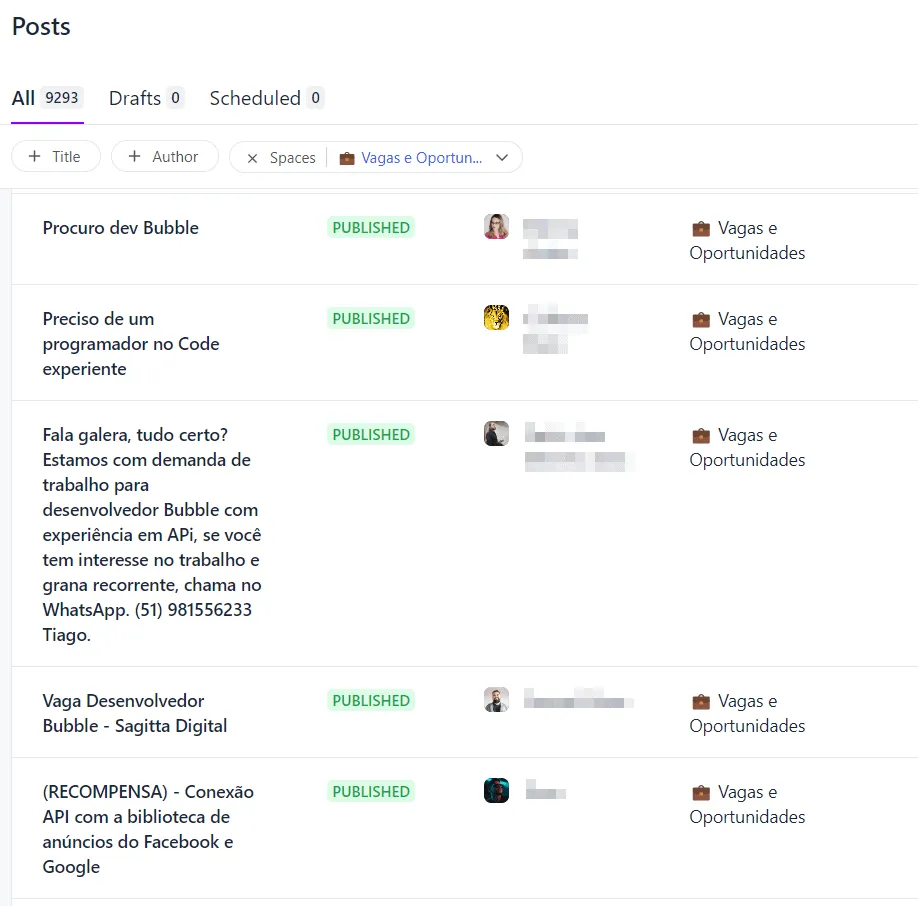Open Vaga Desenvolvedor Bubble - Sagitta Digital post

(x=134, y=713)
